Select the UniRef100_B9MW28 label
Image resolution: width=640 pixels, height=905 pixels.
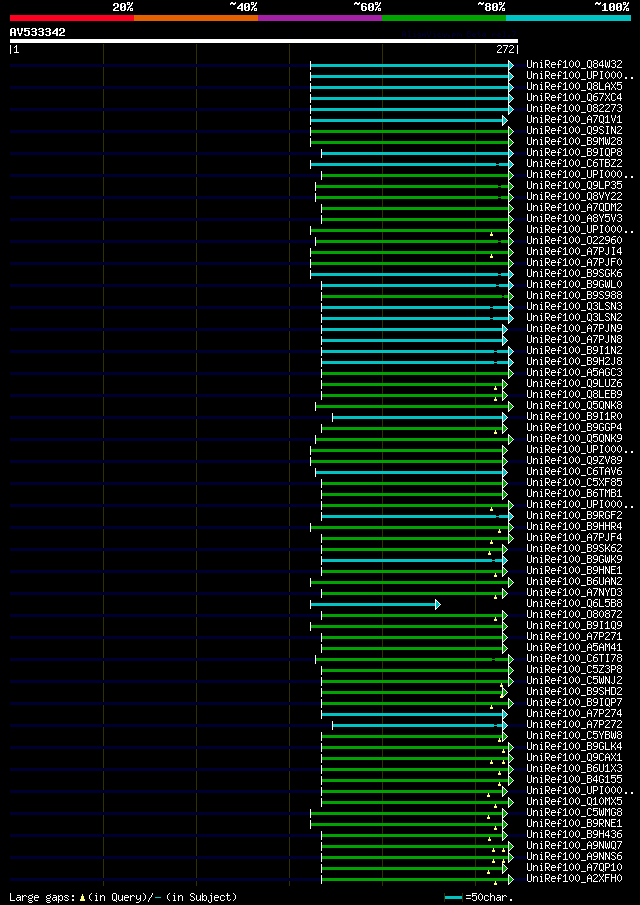(x=574, y=141)
